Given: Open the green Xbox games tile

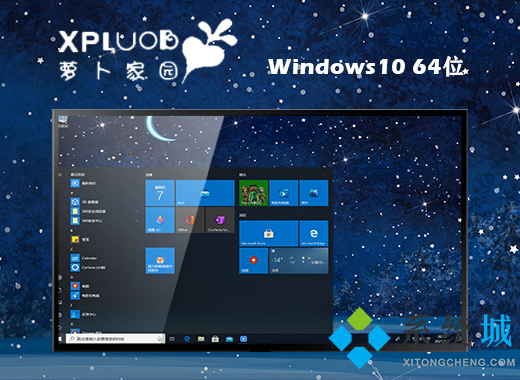Looking at the screenshot, I should tap(254, 193).
